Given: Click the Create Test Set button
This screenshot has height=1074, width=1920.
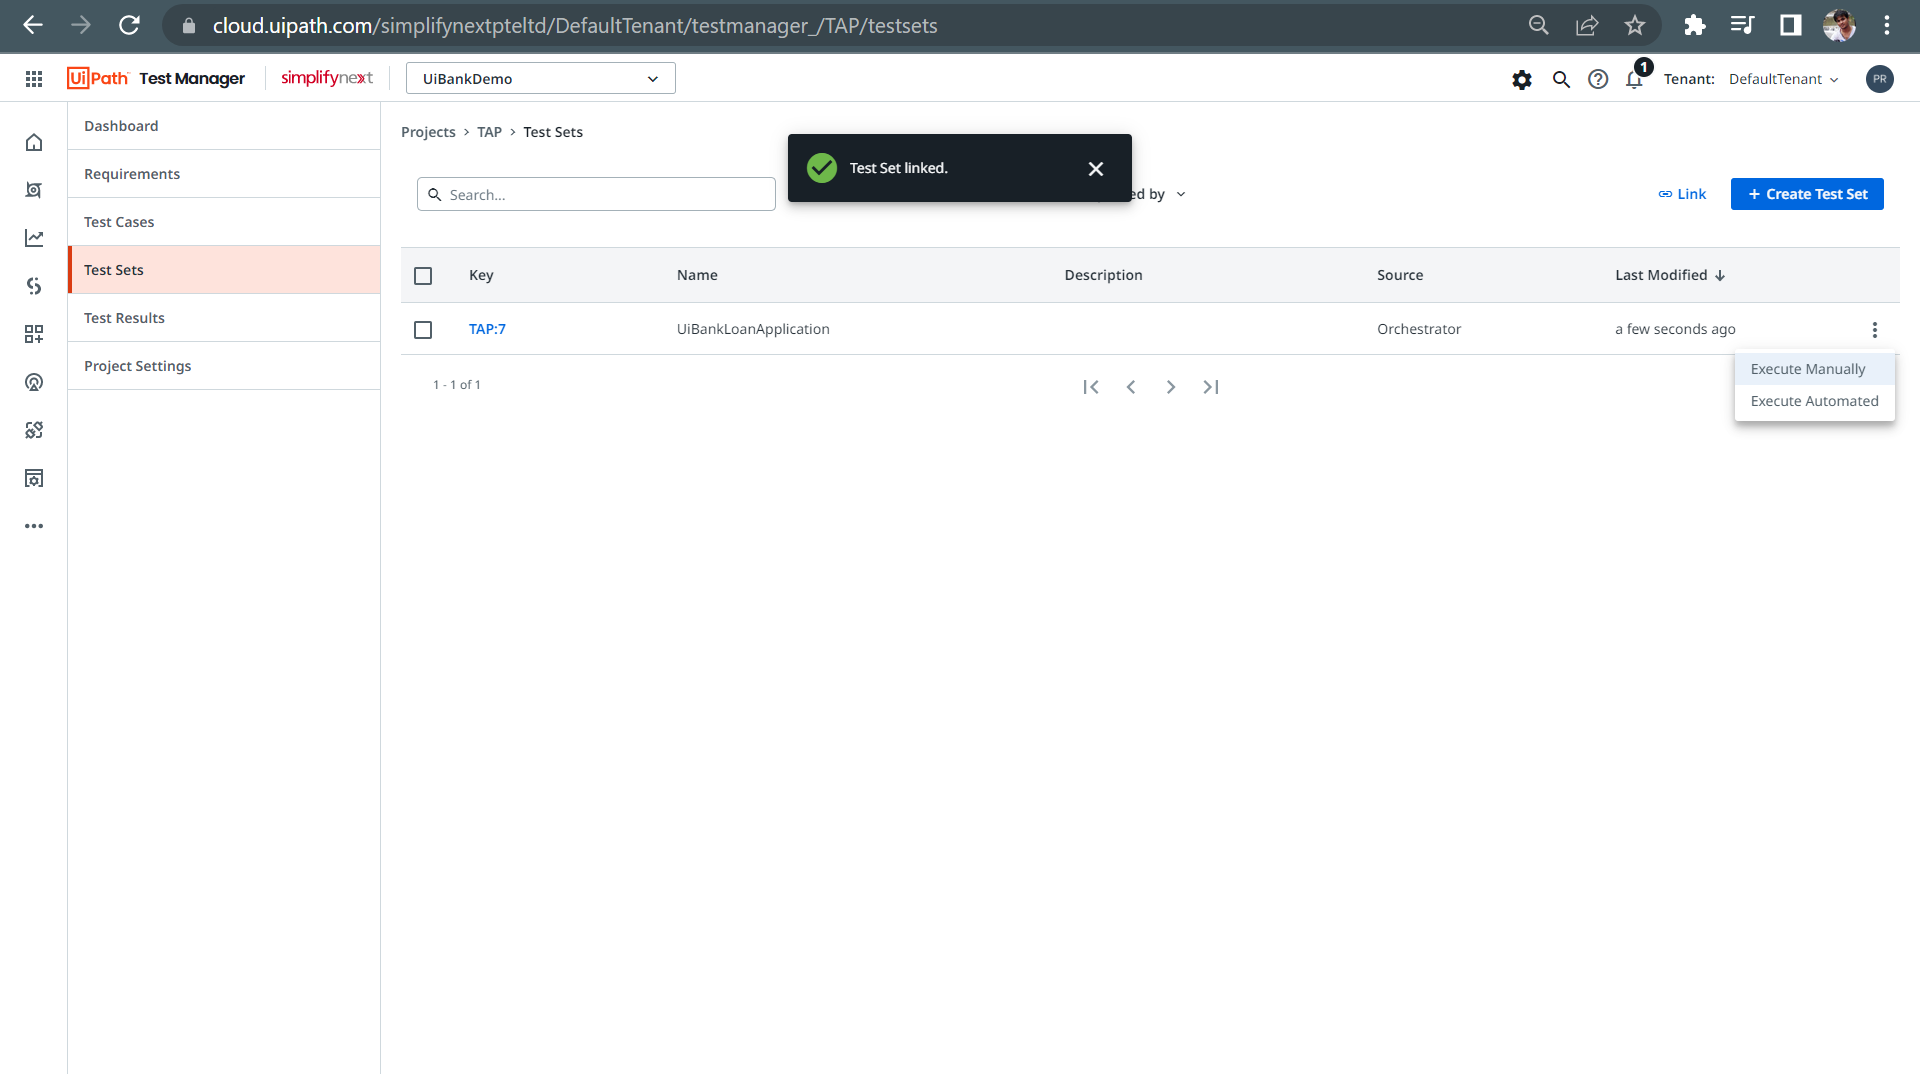Looking at the screenshot, I should 1807,194.
